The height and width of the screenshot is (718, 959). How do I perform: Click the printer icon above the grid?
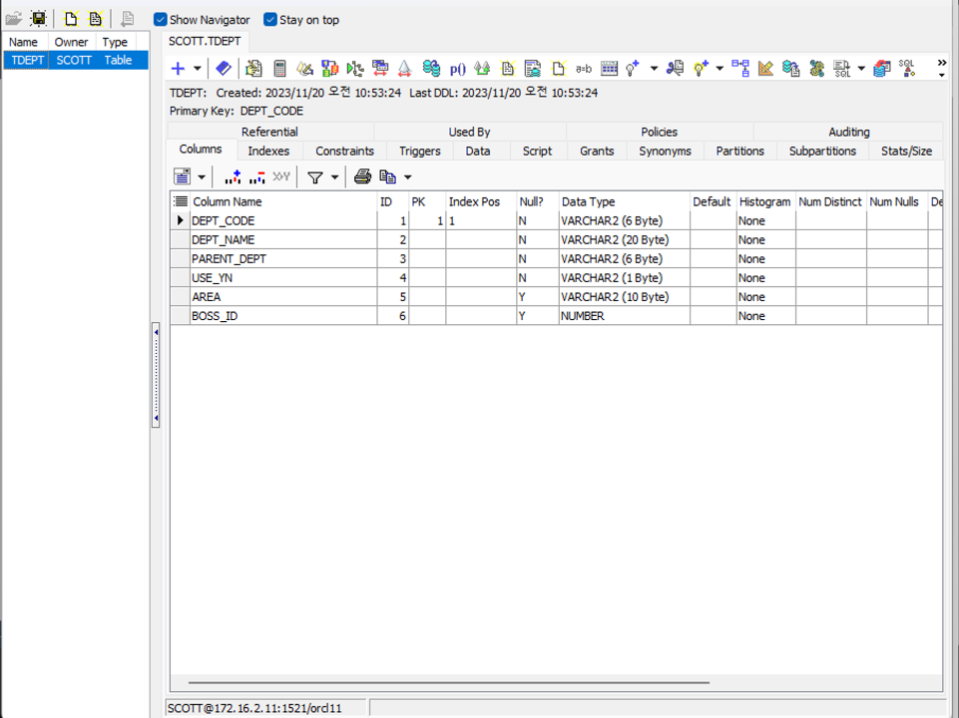coord(363,177)
